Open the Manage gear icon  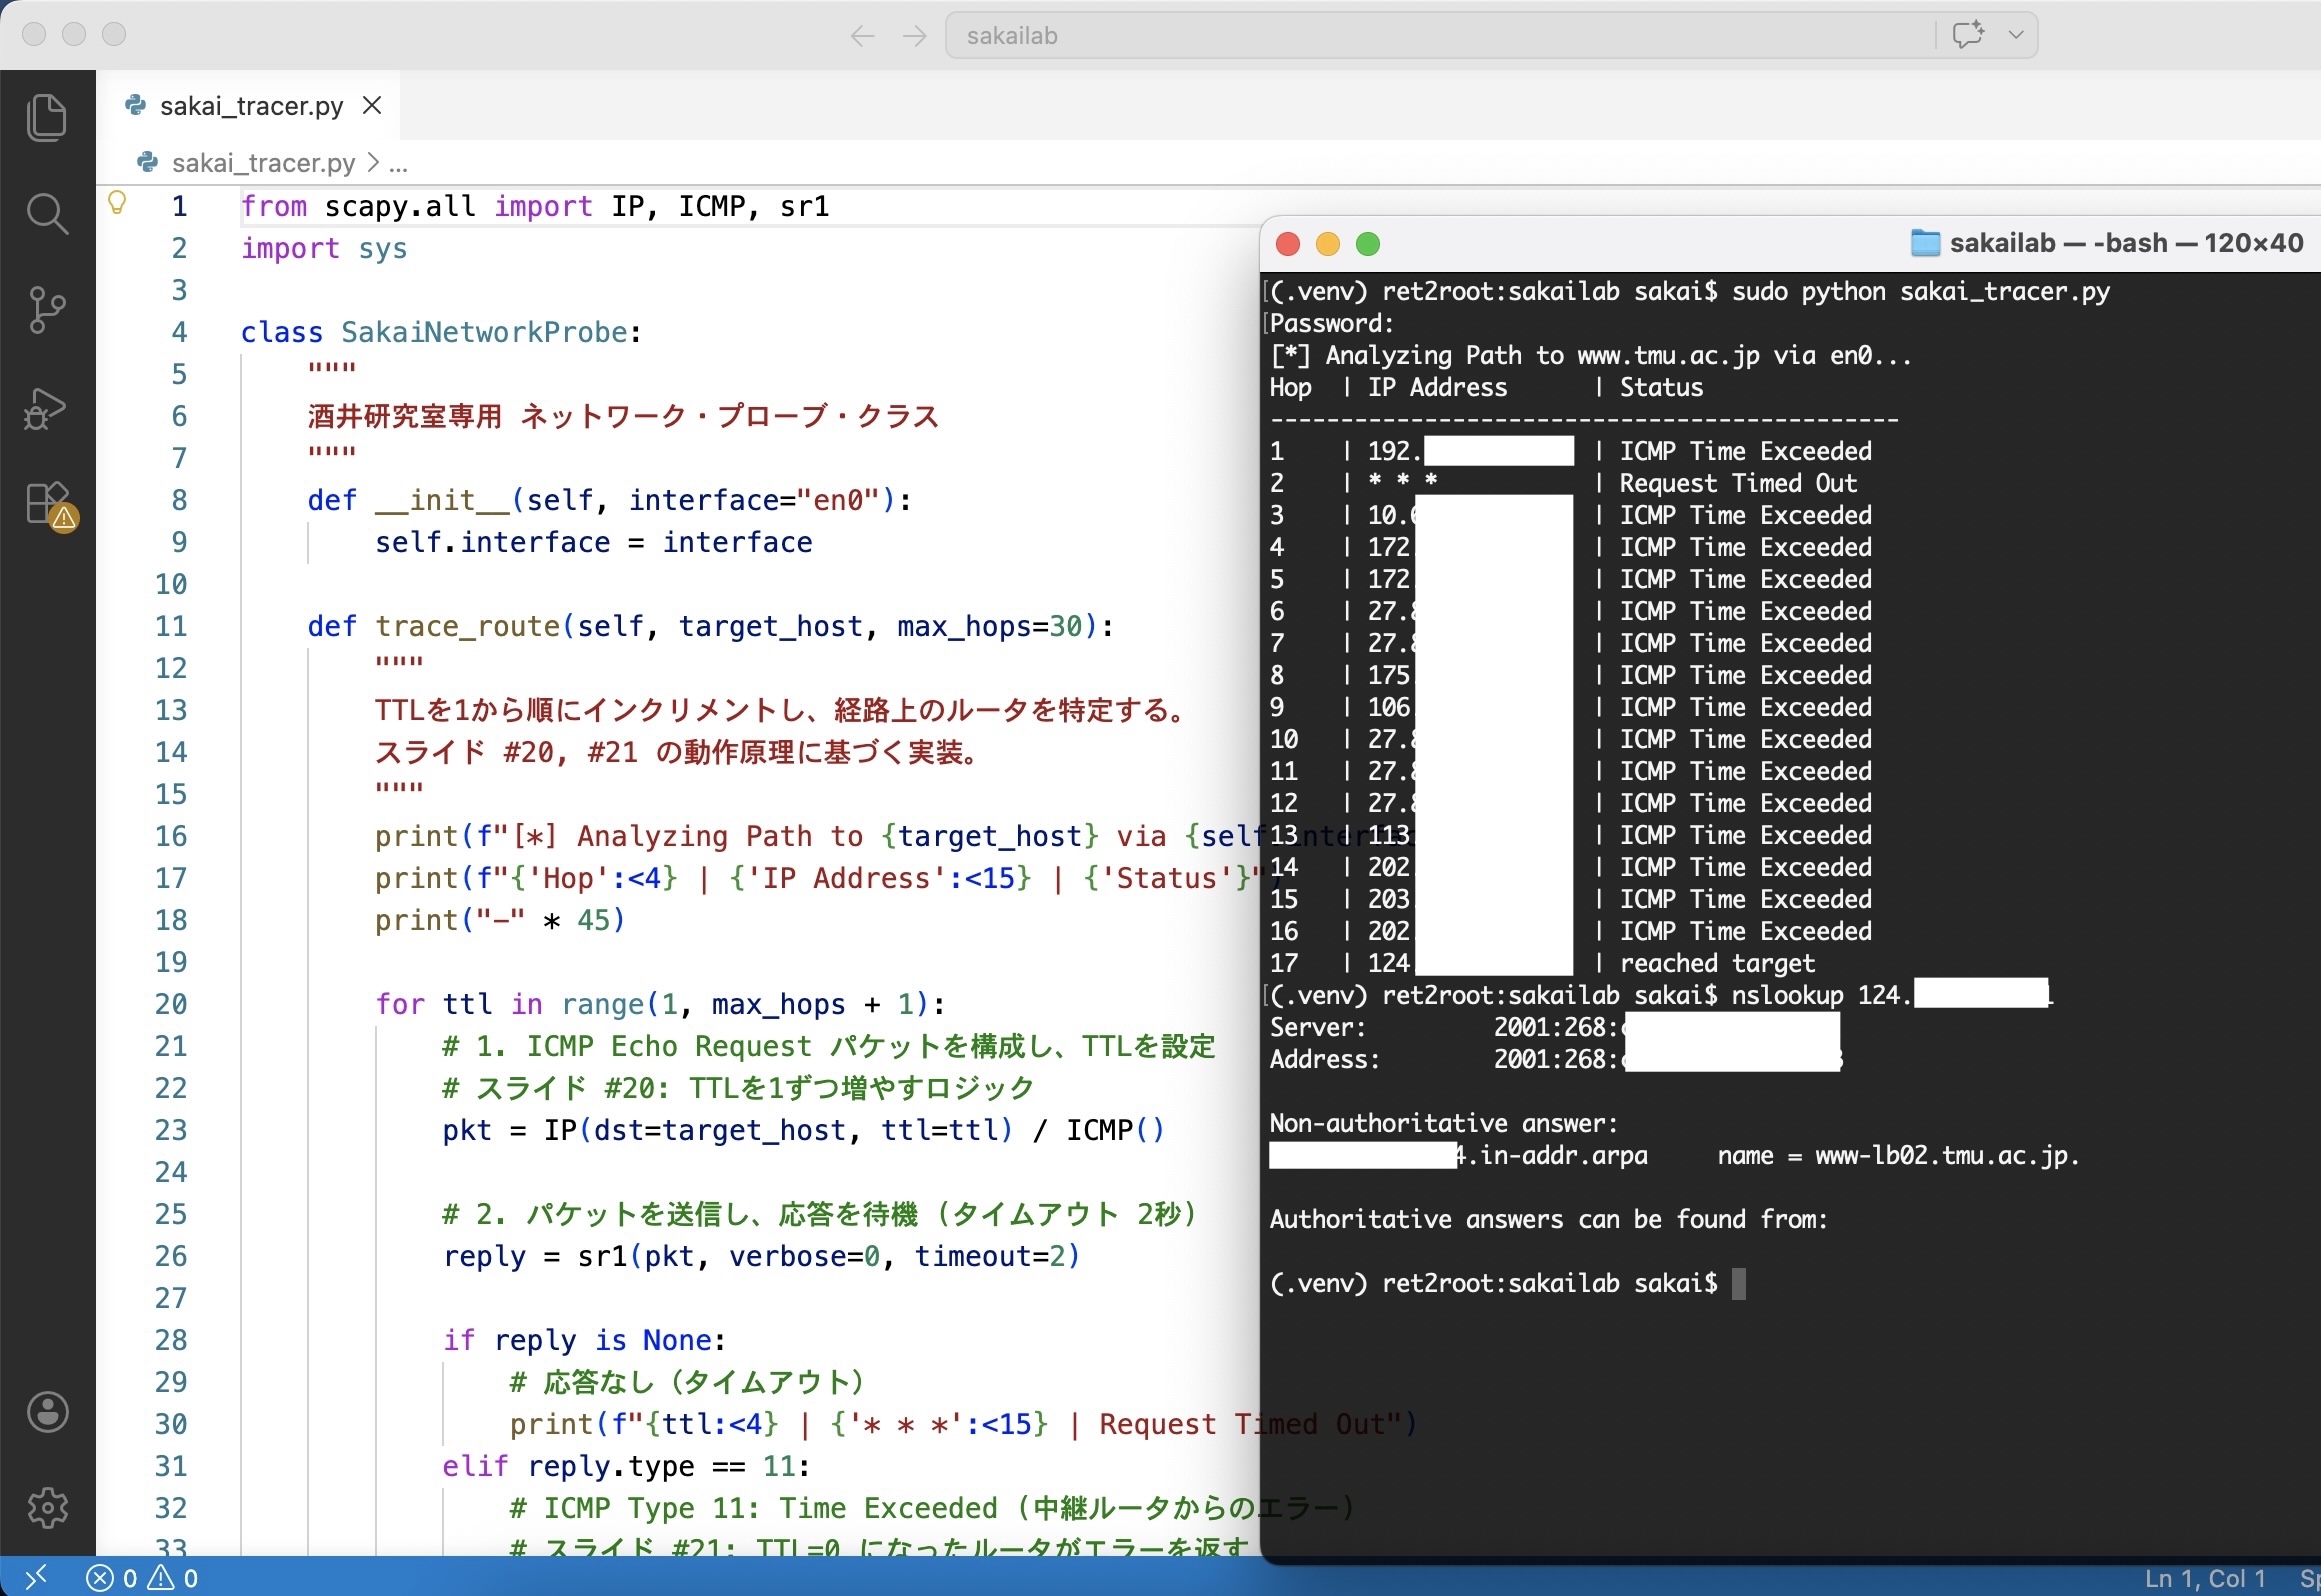(x=47, y=1507)
